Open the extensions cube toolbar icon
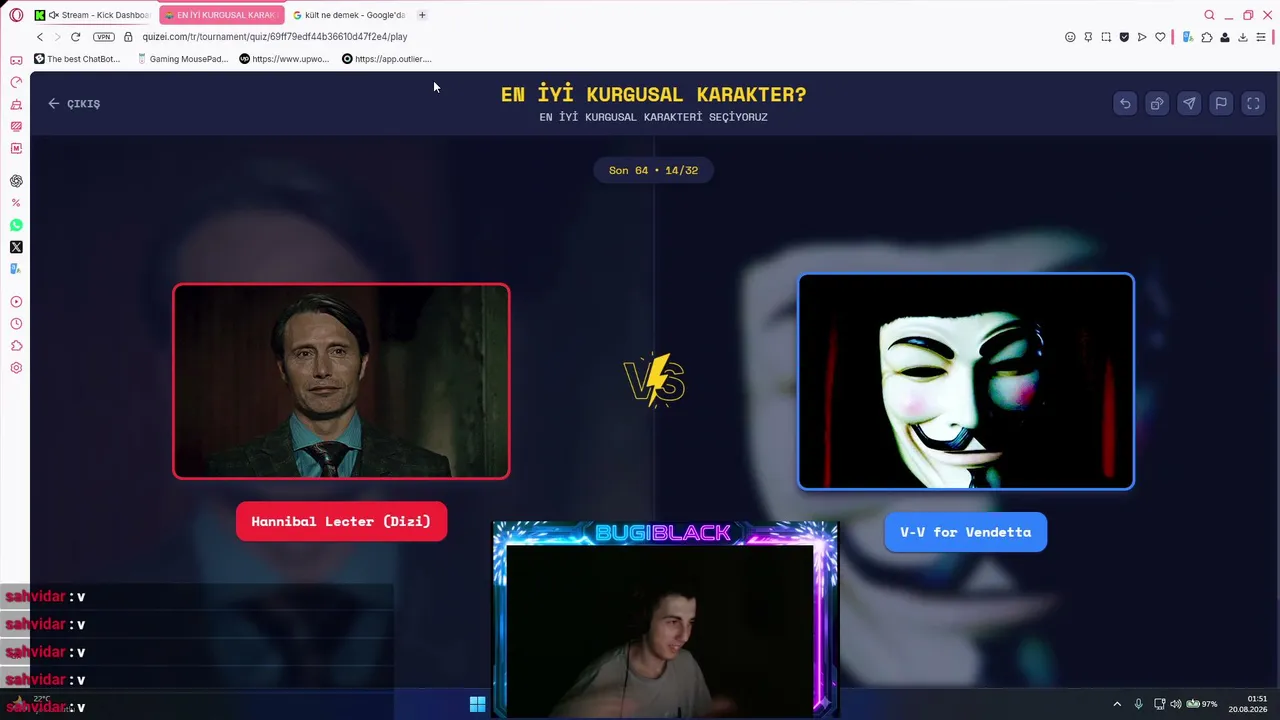 (1207, 37)
